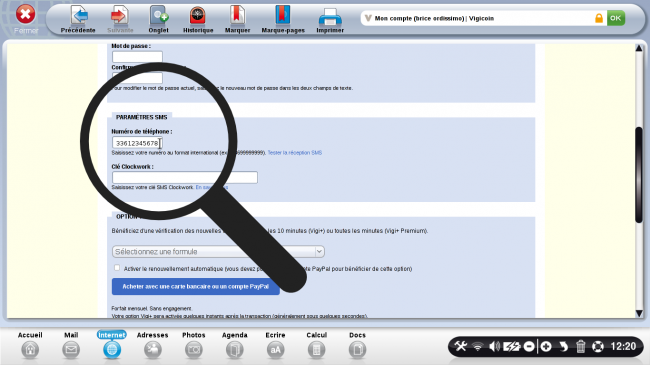Open the Sélectionnez une formule dropdown
Screen dimensions: 650x365
point(218,251)
